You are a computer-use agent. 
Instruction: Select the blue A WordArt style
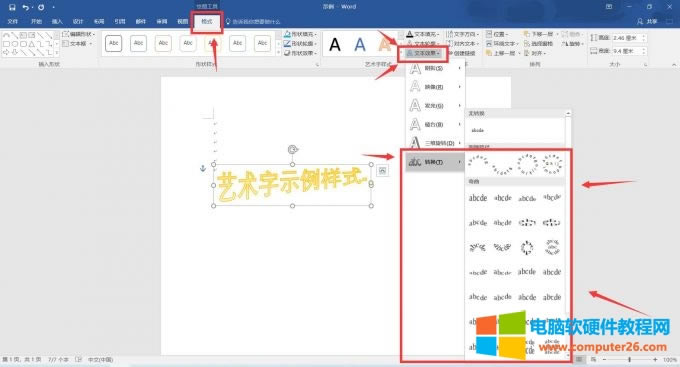click(360, 45)
